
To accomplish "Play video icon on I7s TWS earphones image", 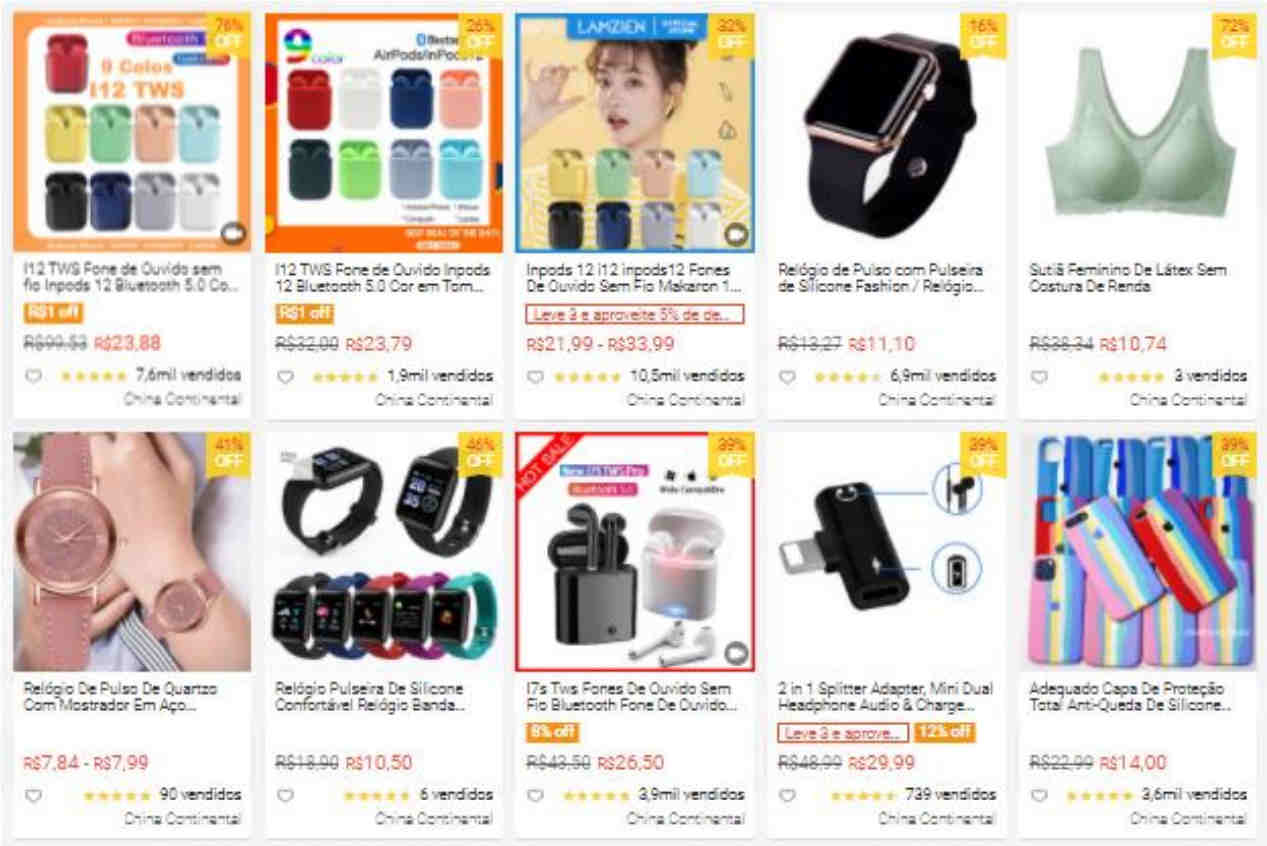I will (737, 653).
